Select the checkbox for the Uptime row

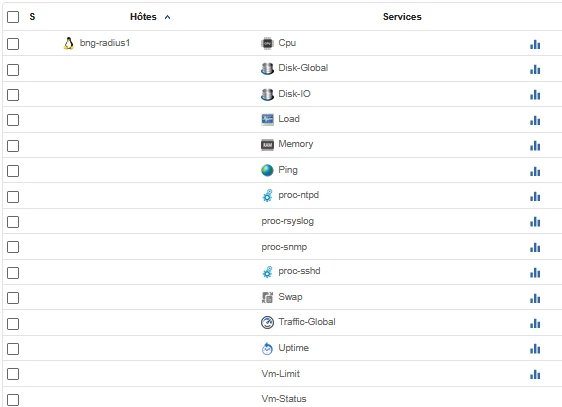click(x=13, y=349)
